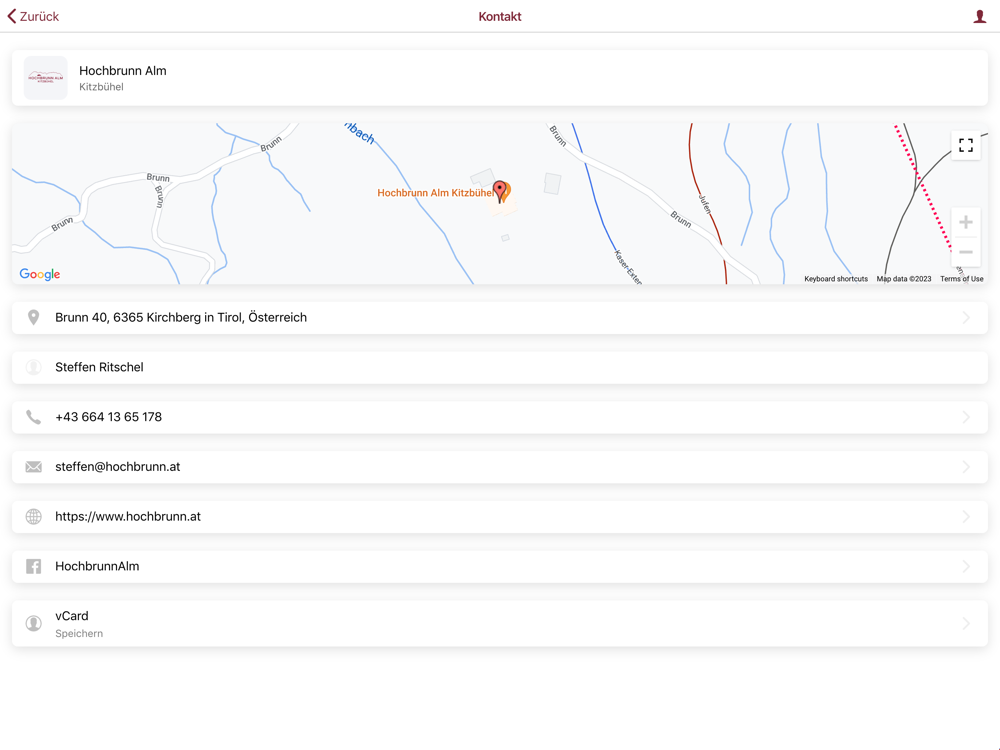
Task: Save the vCard contact
Action: point(500,624)
